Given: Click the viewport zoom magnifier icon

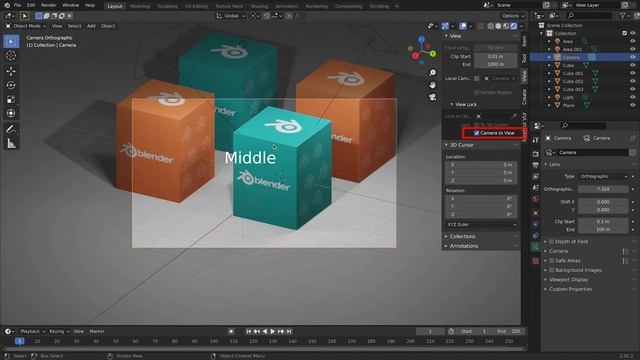Looking at the screenshot, I should tap(432, 73).
